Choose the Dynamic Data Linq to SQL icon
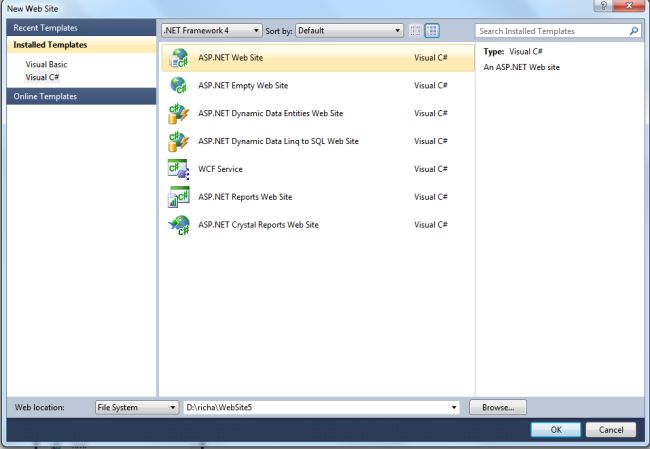This screenshot has width=650, height=449. point(179,141)
